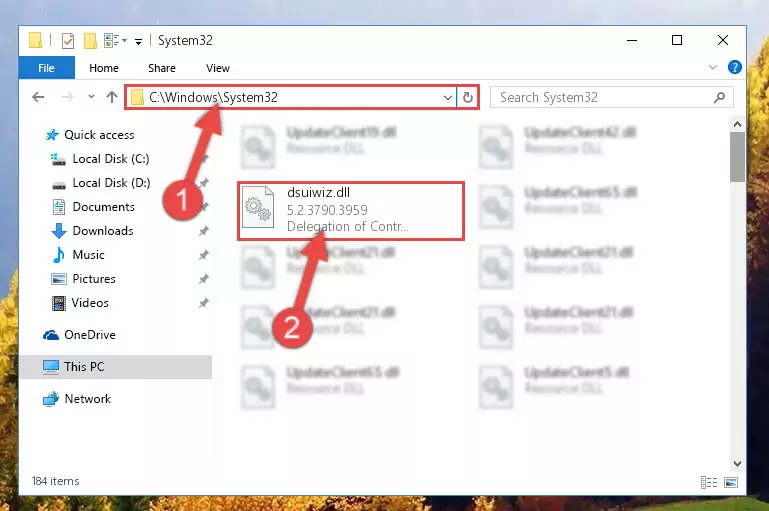Click the address bar path C:\Windows\System32

pos(213,97)
